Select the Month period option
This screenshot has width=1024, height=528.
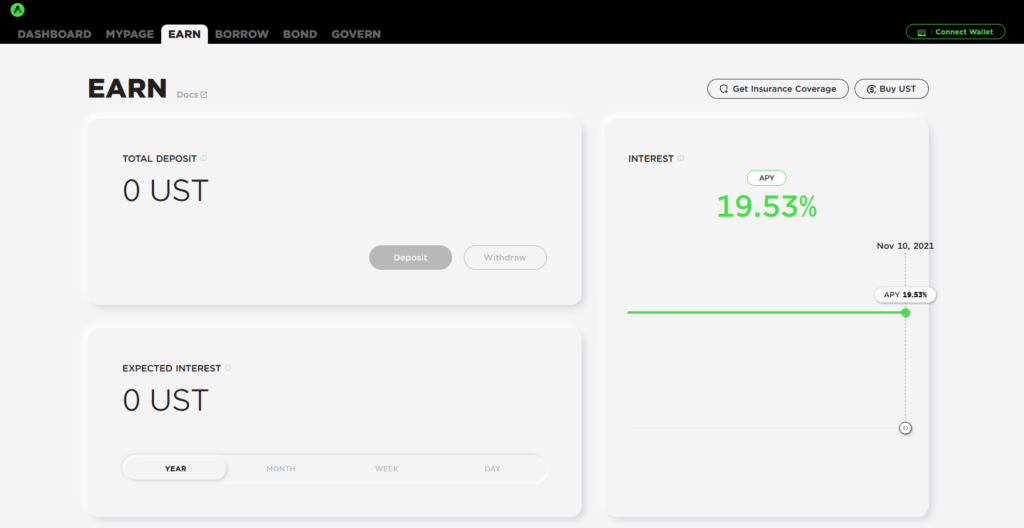coord(281,469)
